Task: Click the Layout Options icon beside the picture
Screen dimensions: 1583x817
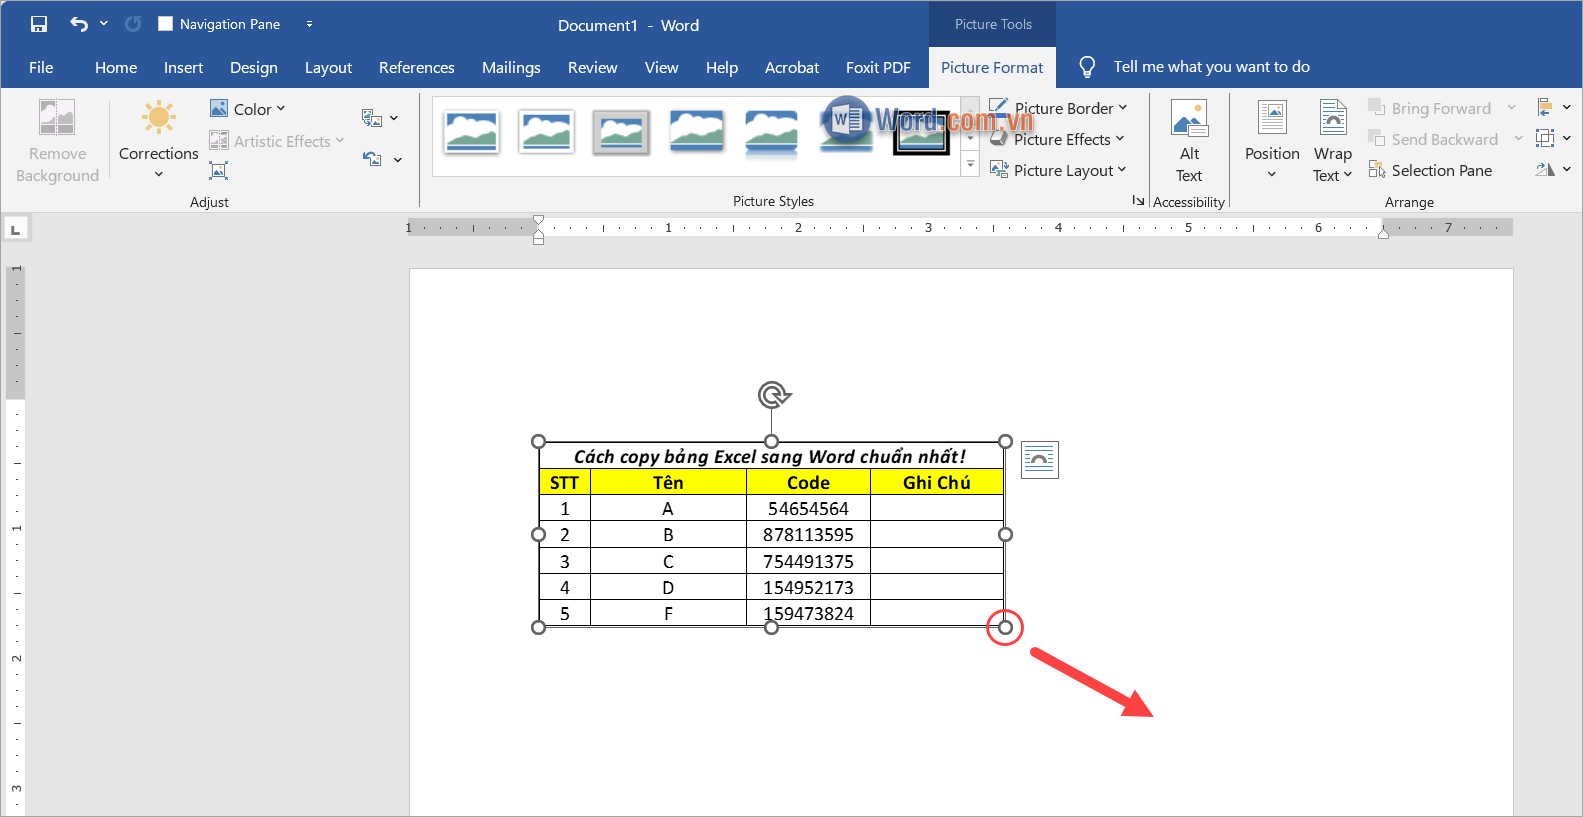Action: tap(1040, 460)
